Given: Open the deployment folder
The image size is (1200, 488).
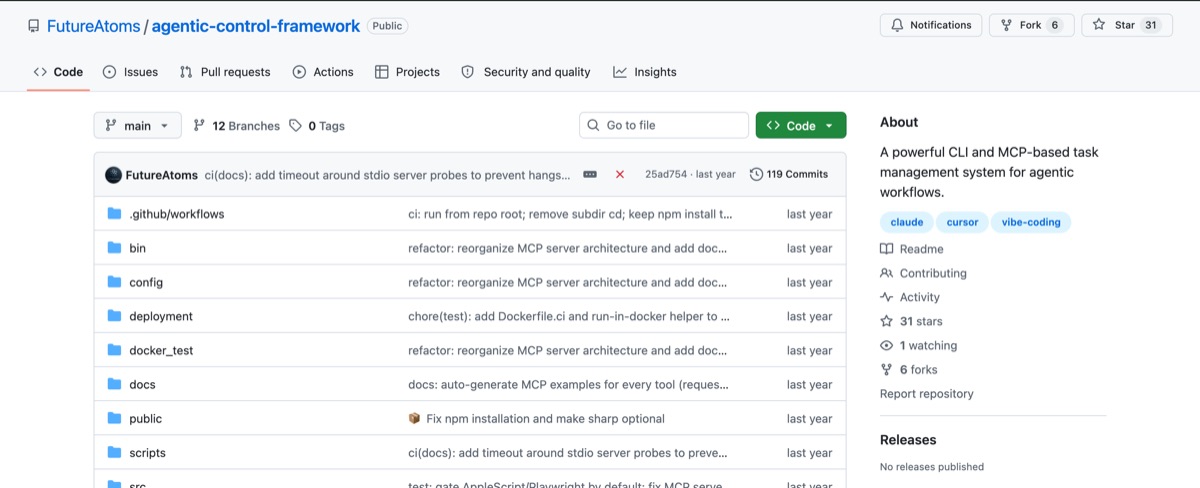Looking at the screenshot, I should (x=161, y=316).
